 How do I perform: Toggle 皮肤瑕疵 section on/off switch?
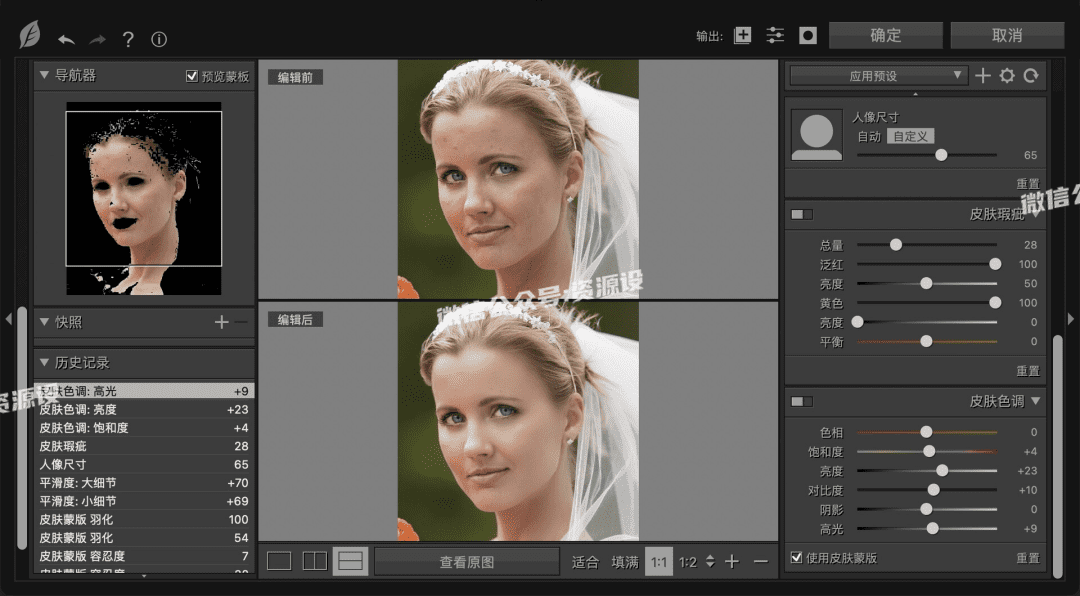pos(802,214)
